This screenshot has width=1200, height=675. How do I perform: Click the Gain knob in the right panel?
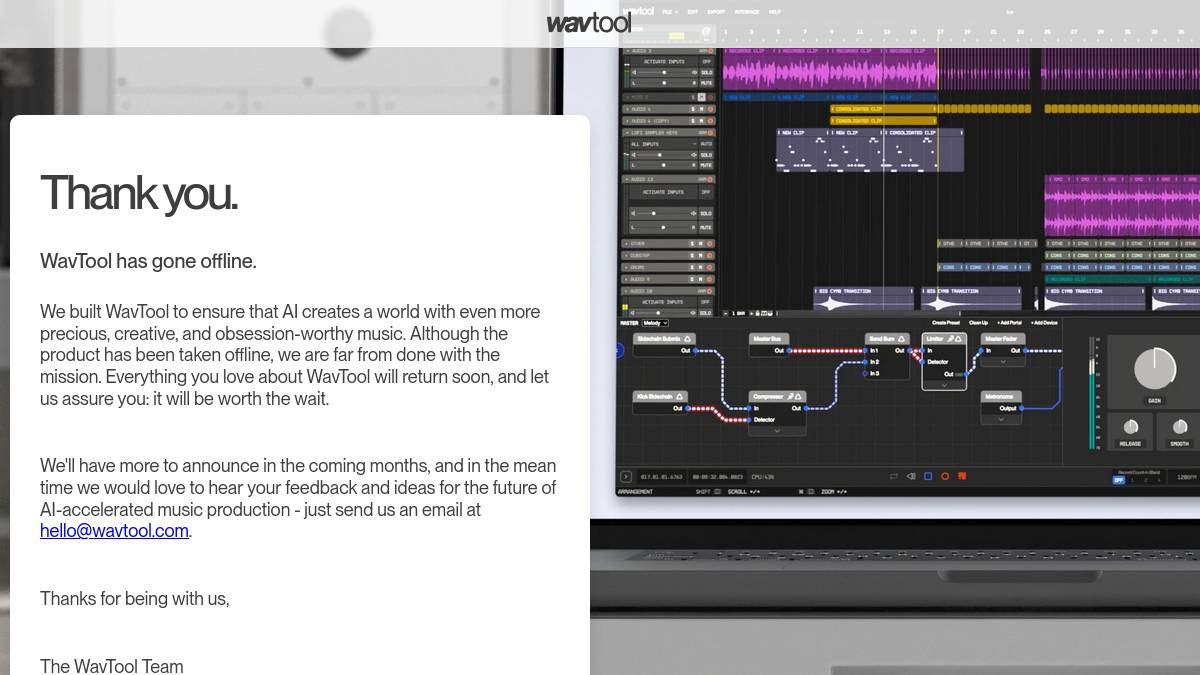pyautogui.click(x=1155, y=369)
